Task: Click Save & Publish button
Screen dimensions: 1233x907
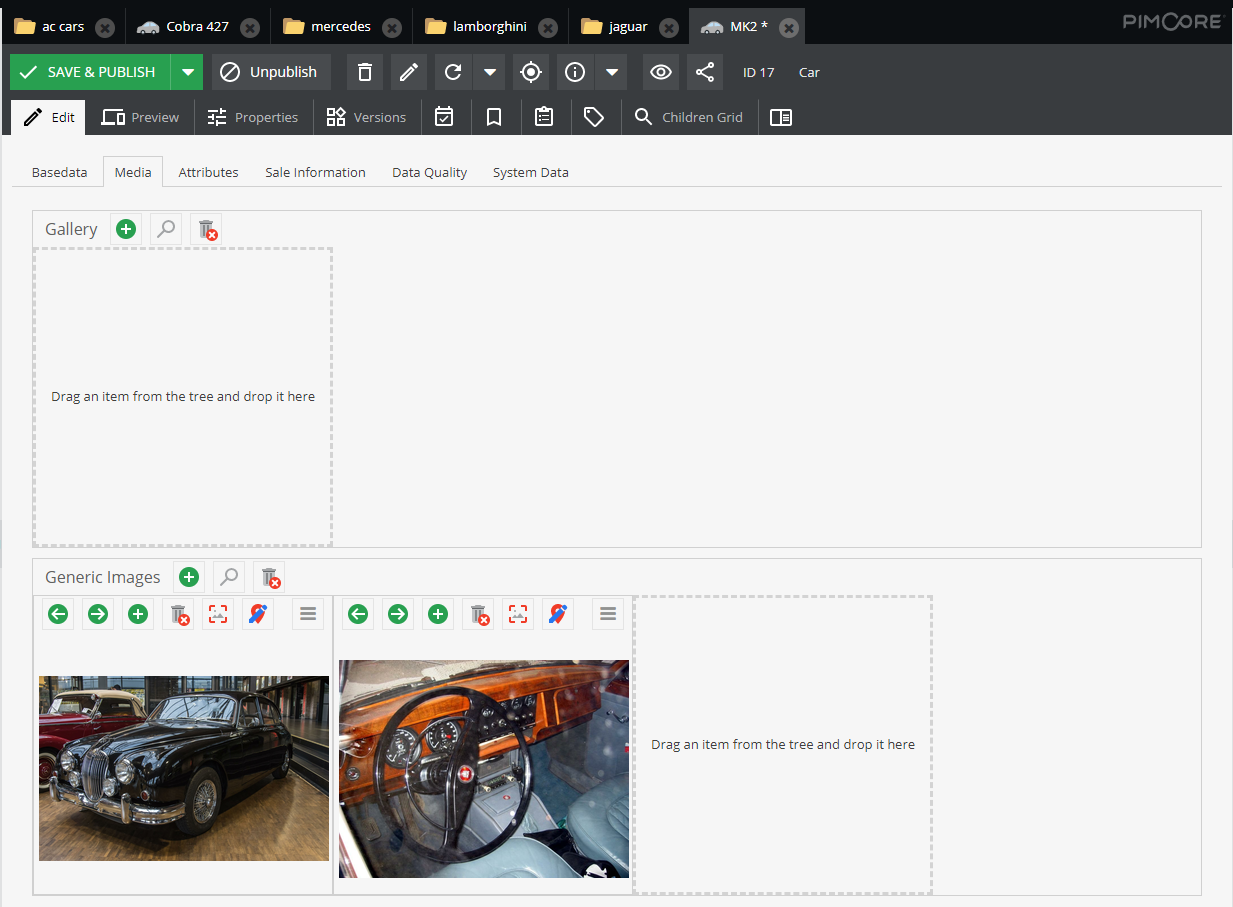Action: tap(90, 72)
